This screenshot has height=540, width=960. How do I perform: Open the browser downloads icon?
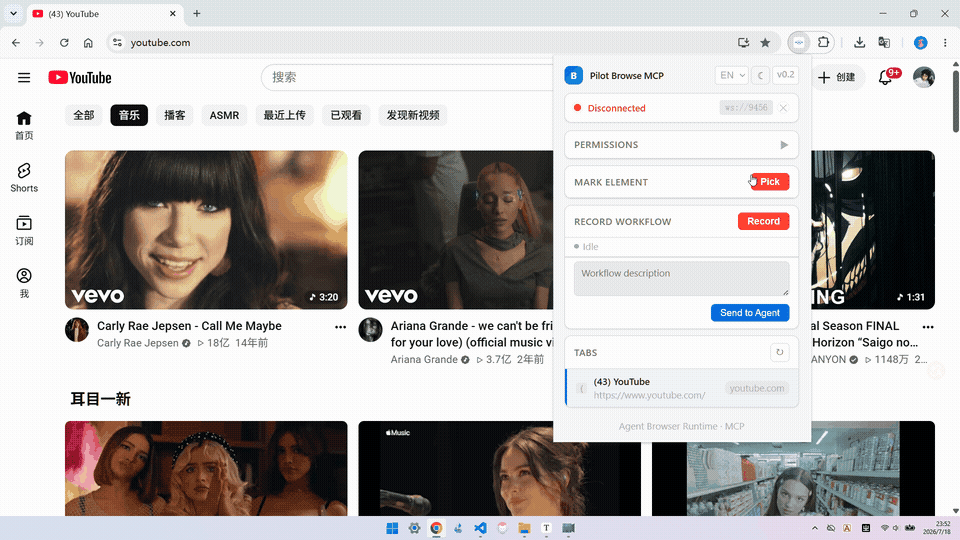pos(859,42)
